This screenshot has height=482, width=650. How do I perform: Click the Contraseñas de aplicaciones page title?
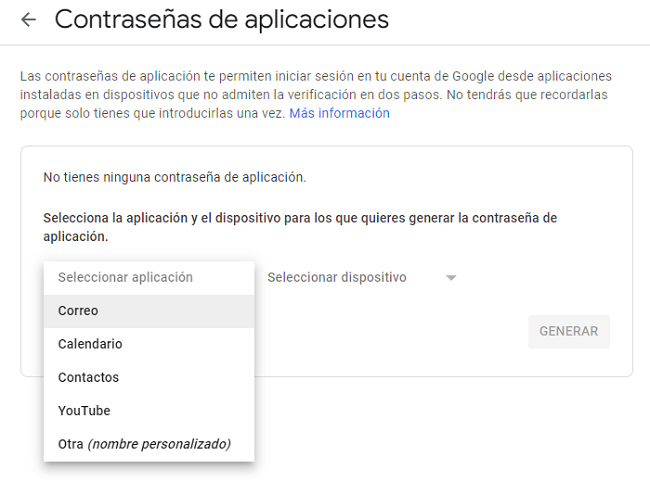click(x=221, y=20)
